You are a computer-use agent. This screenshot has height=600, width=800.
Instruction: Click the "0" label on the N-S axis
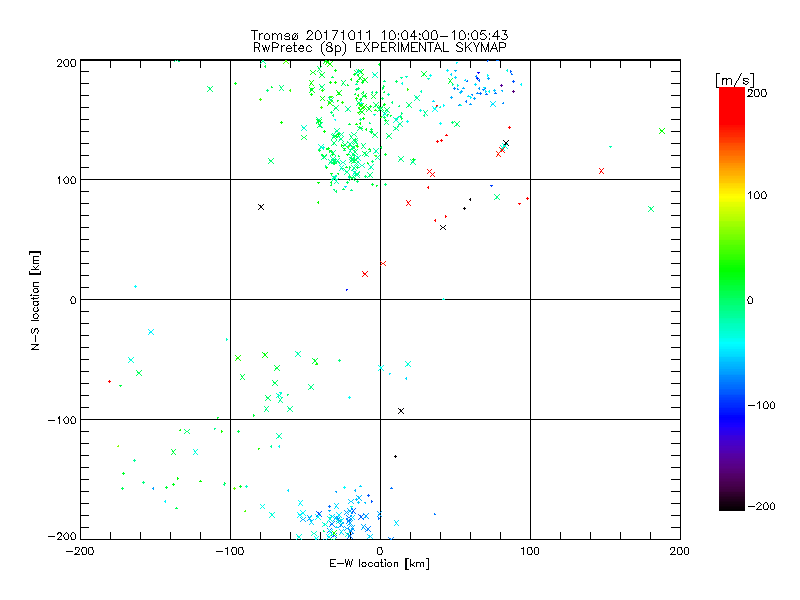point(73,300)
